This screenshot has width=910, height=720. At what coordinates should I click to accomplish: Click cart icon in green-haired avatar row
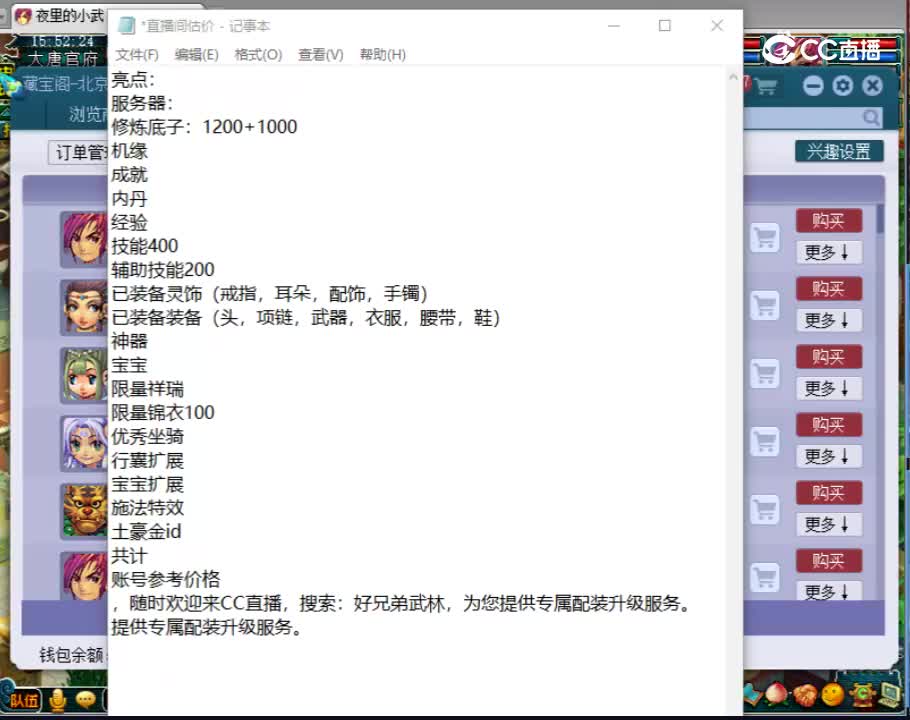coord(765,374)
